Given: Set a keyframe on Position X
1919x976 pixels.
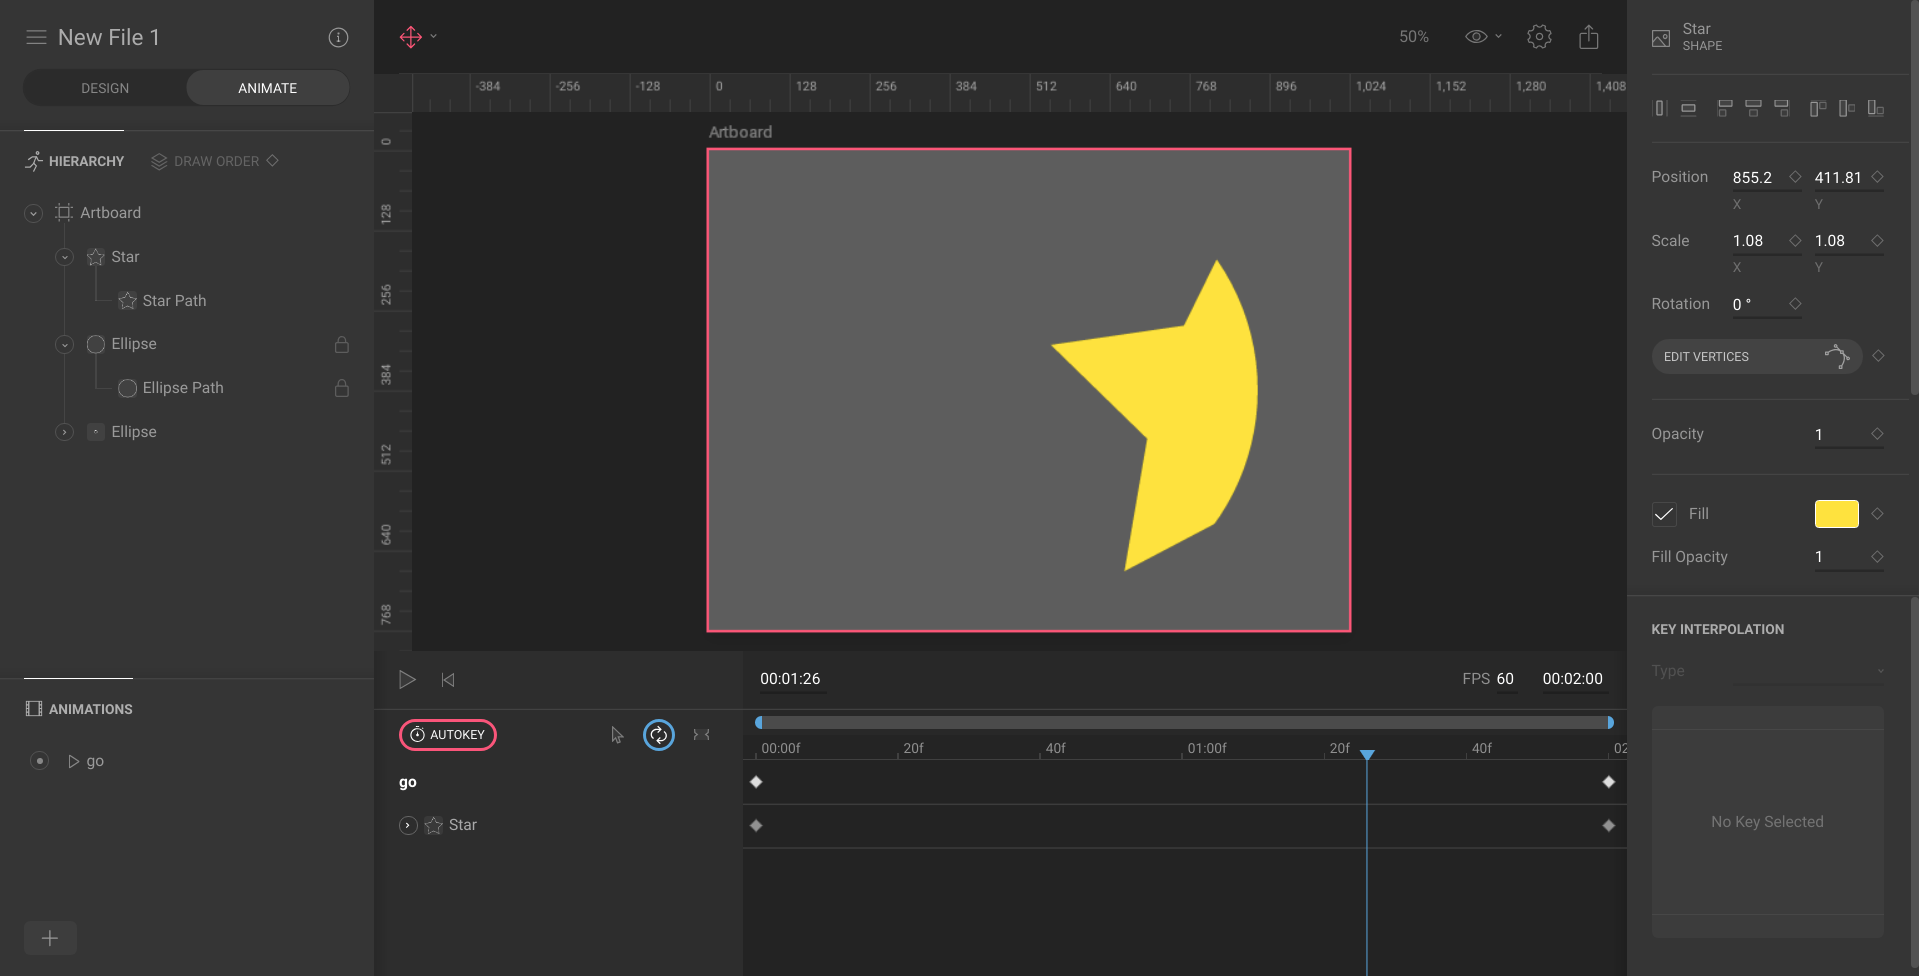Looking at the screenshot, I should [x=1795, y=177].
